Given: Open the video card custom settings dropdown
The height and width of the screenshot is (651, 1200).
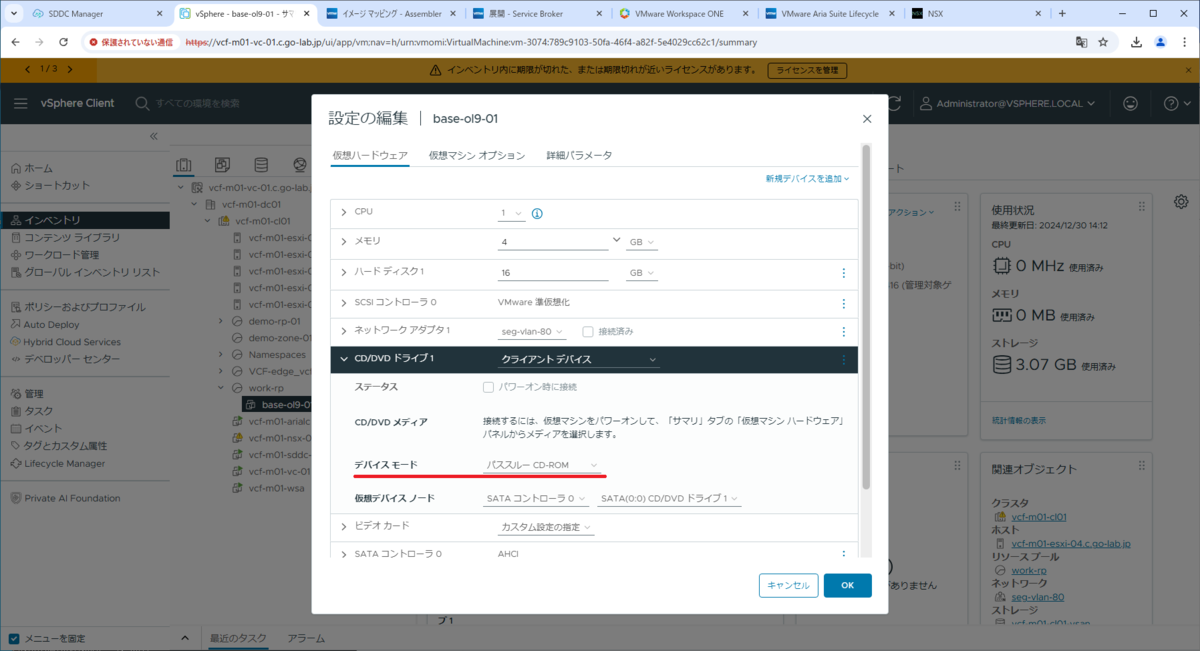Looking at the screenshot, I should [546, 527].
